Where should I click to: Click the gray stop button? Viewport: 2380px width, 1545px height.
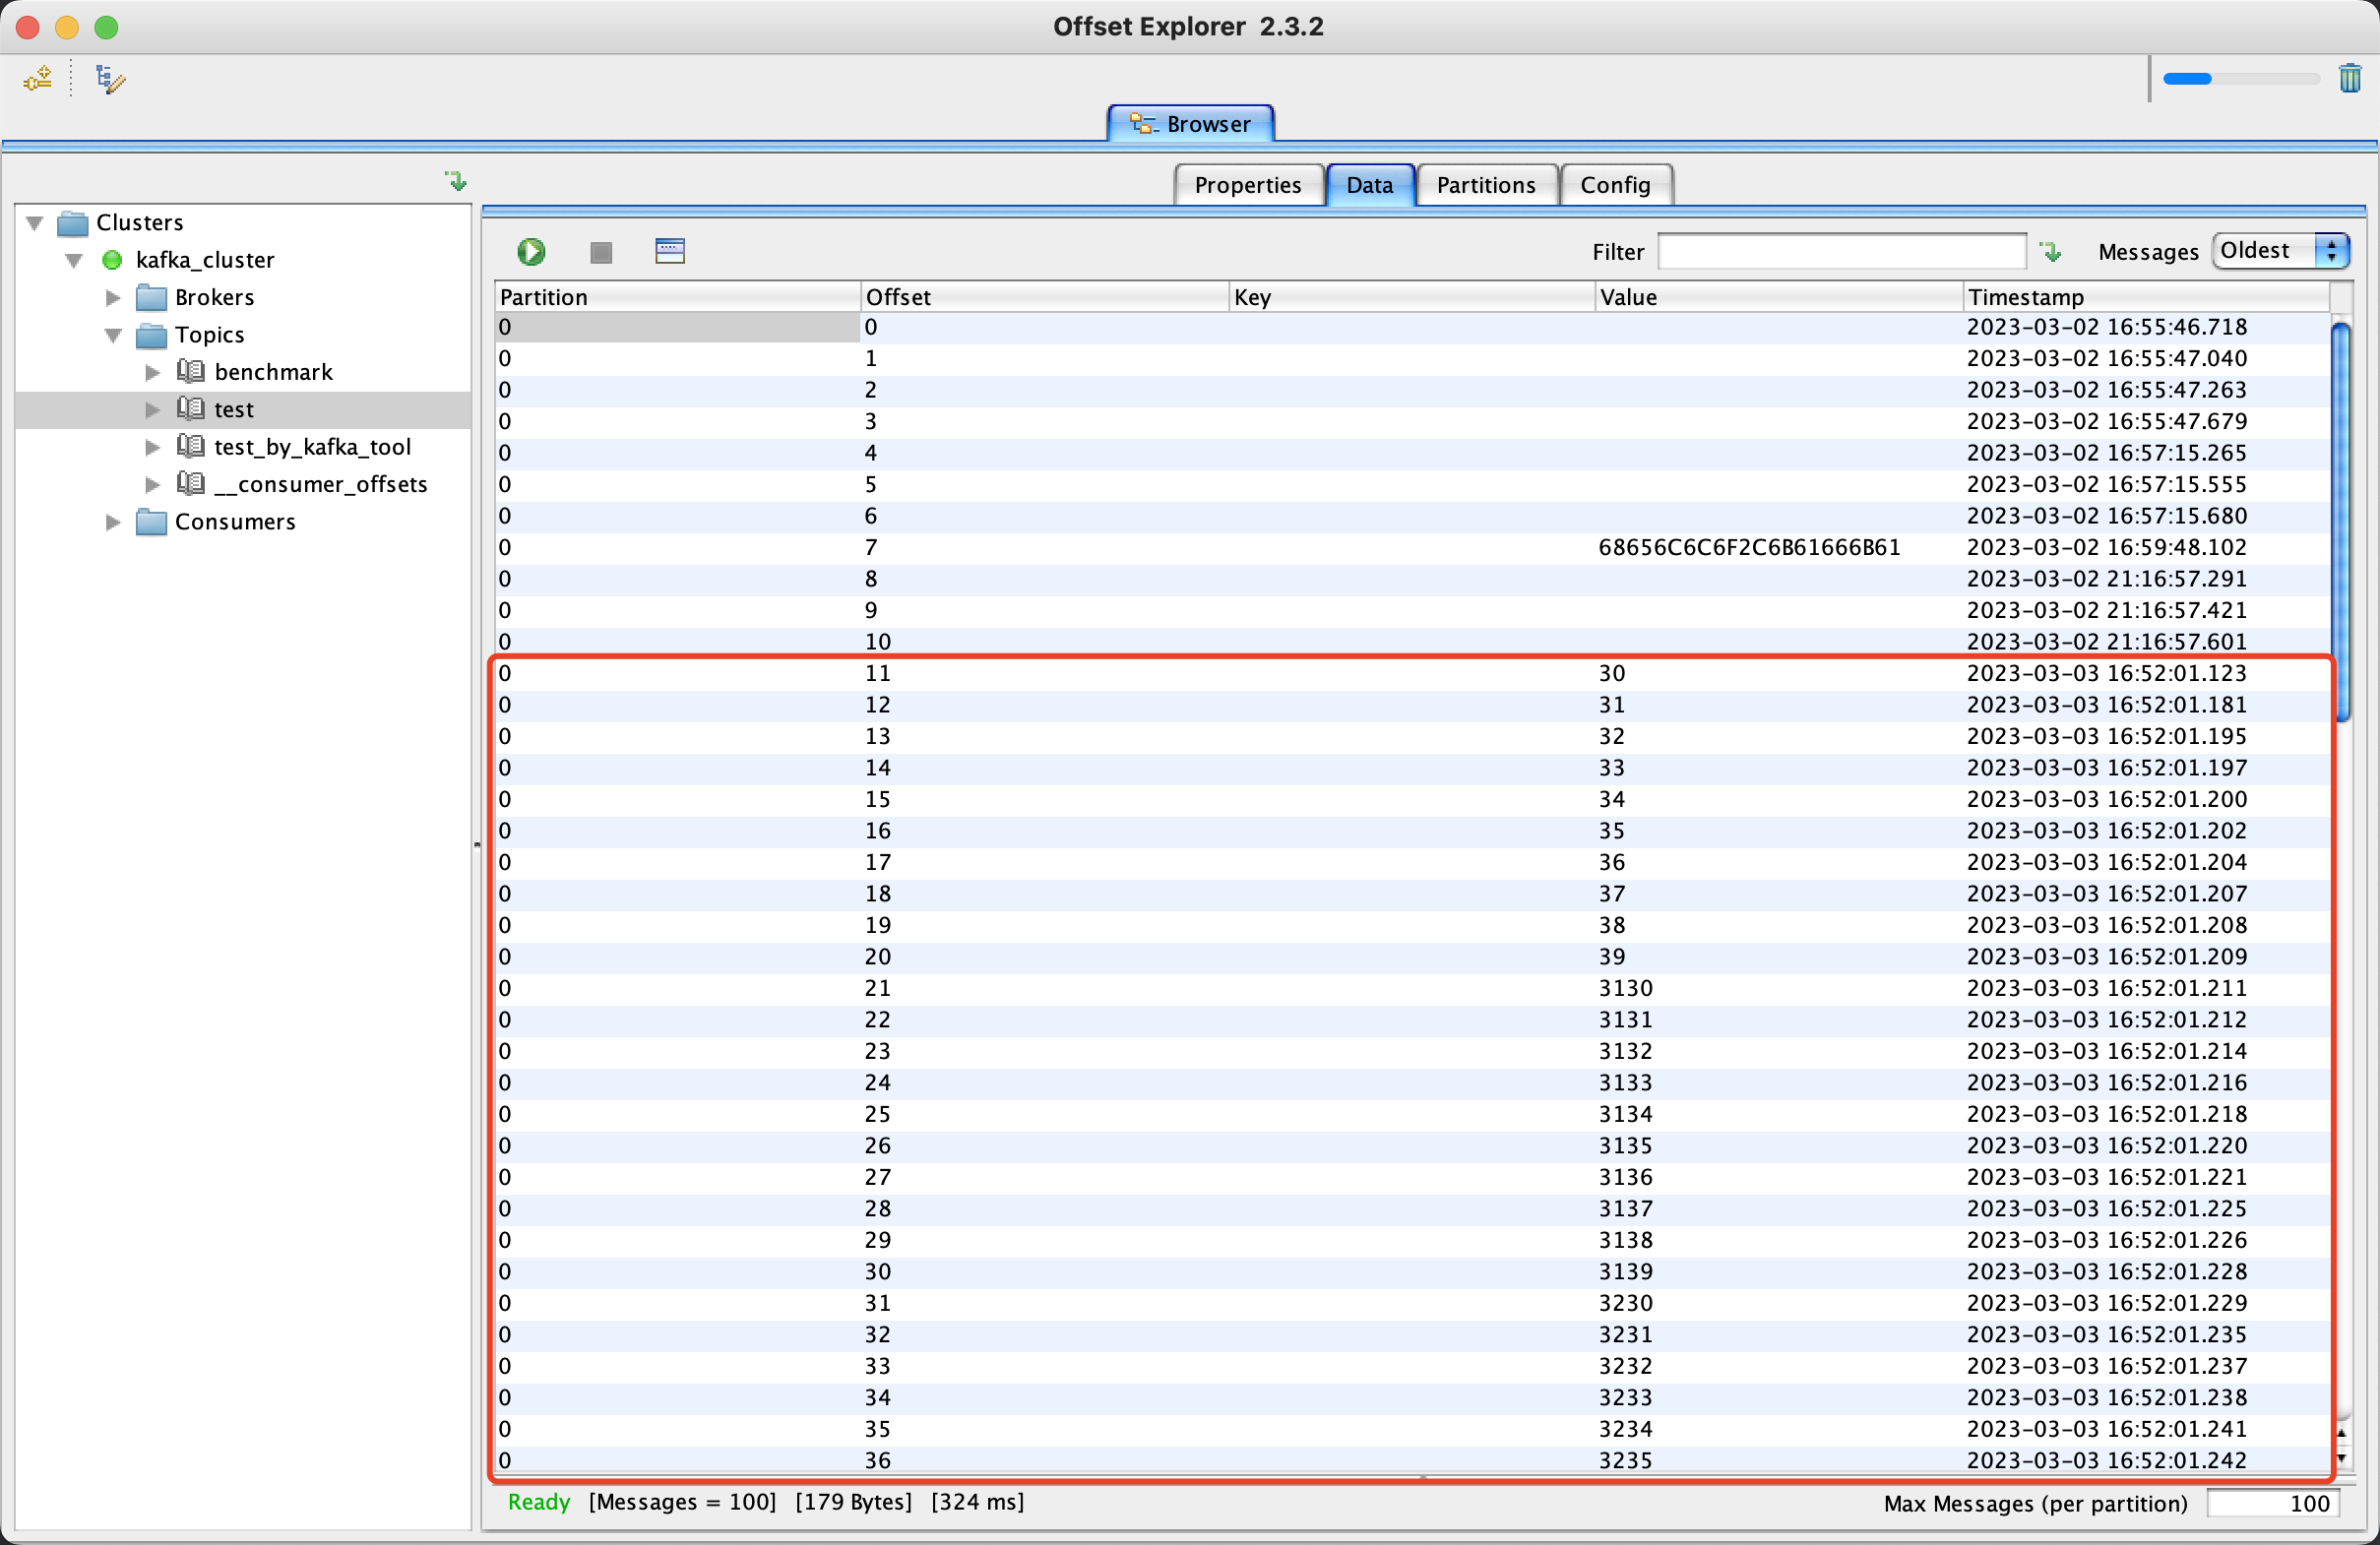click(x=601, y=252)
